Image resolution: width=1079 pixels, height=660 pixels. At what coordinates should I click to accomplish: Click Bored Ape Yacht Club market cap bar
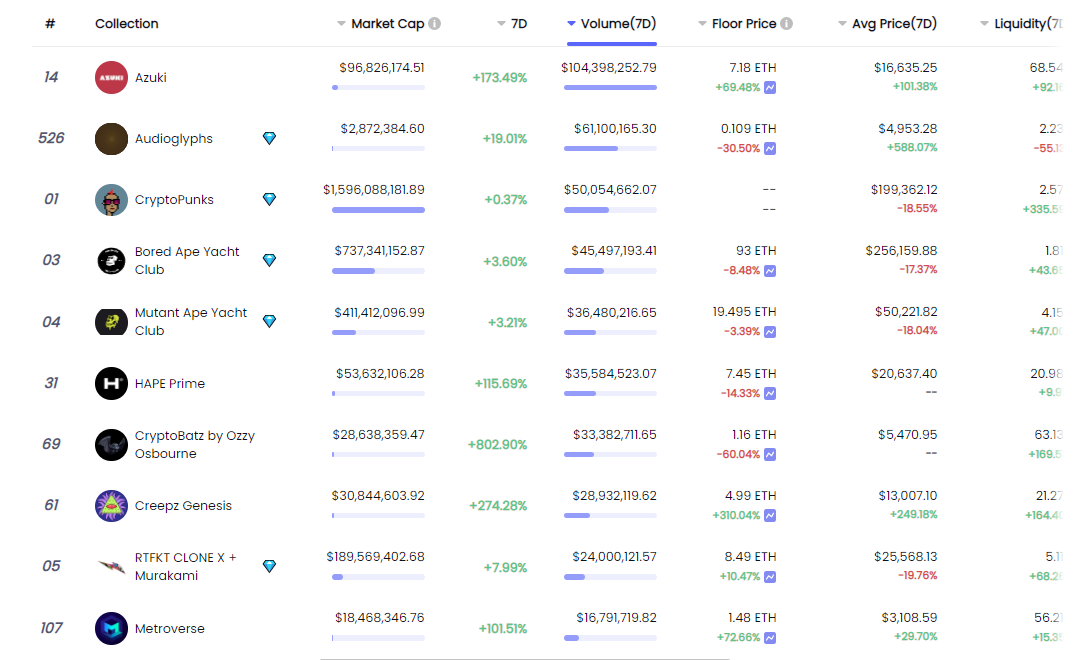coord(378,271)
